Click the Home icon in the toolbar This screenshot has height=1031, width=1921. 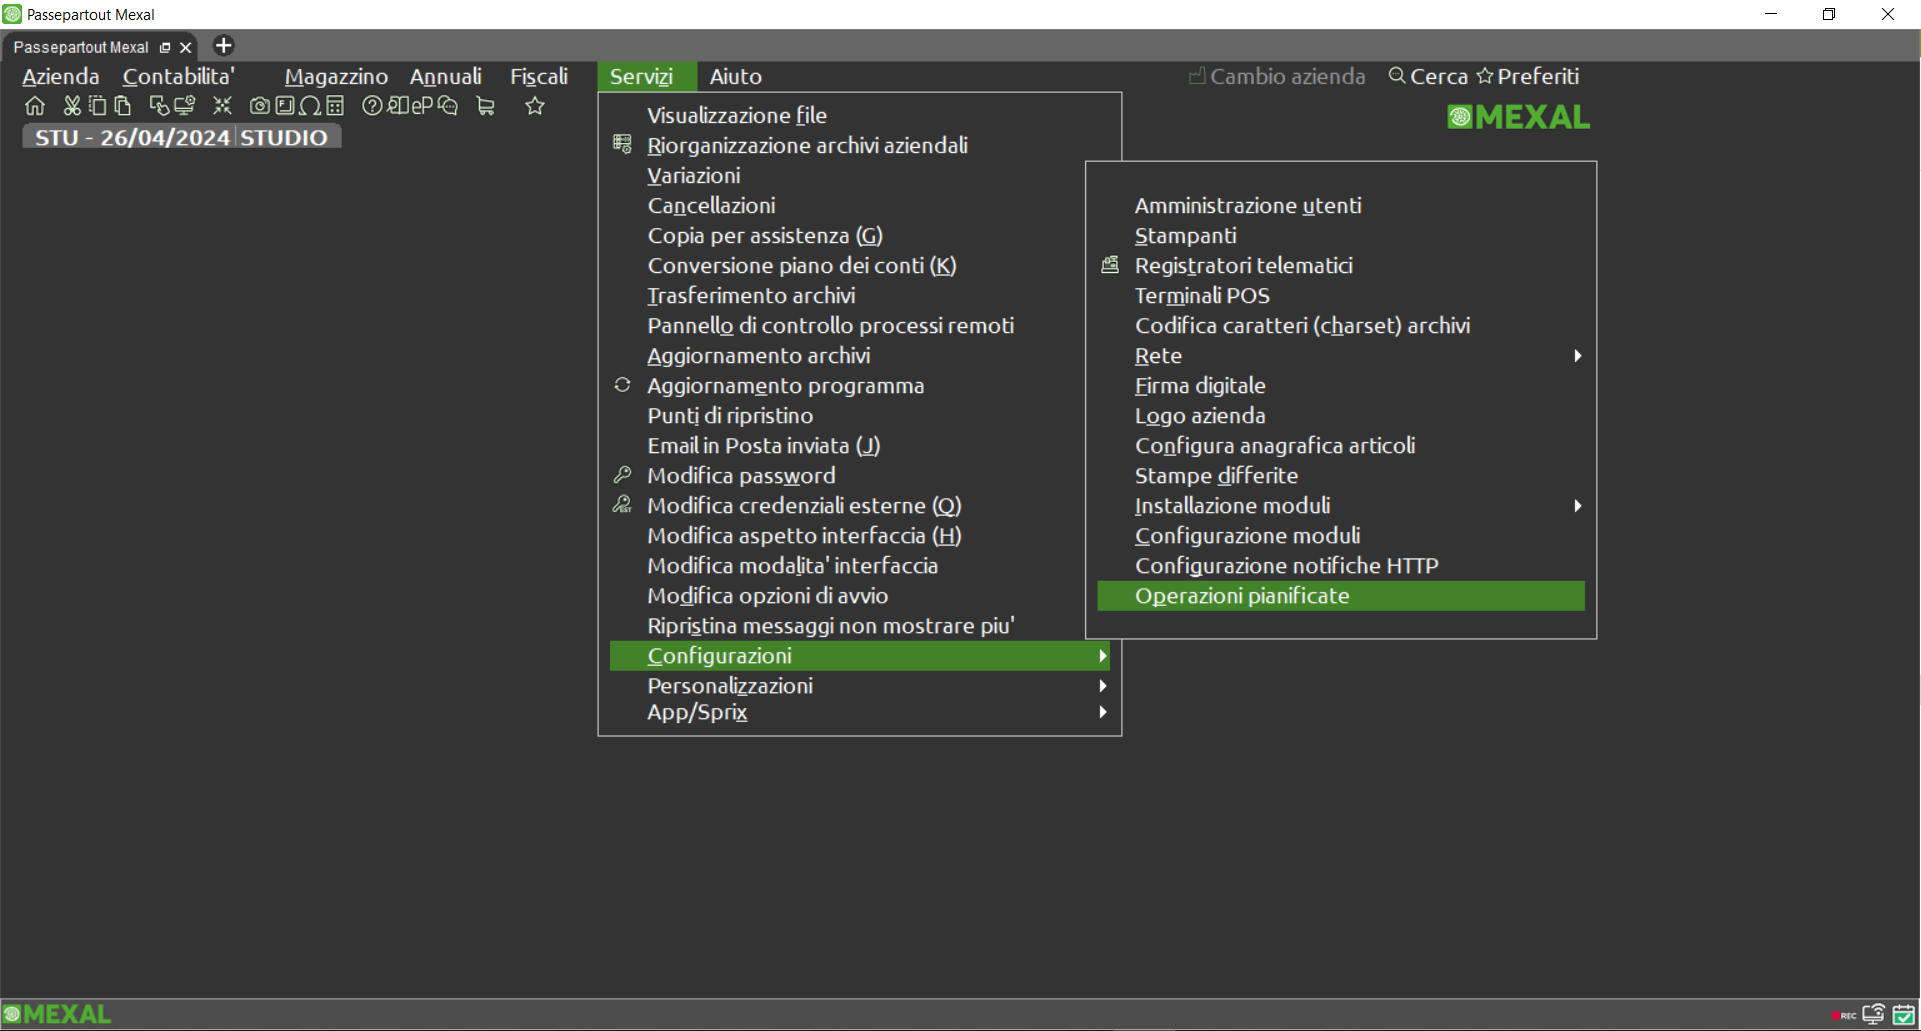point(35,106)
